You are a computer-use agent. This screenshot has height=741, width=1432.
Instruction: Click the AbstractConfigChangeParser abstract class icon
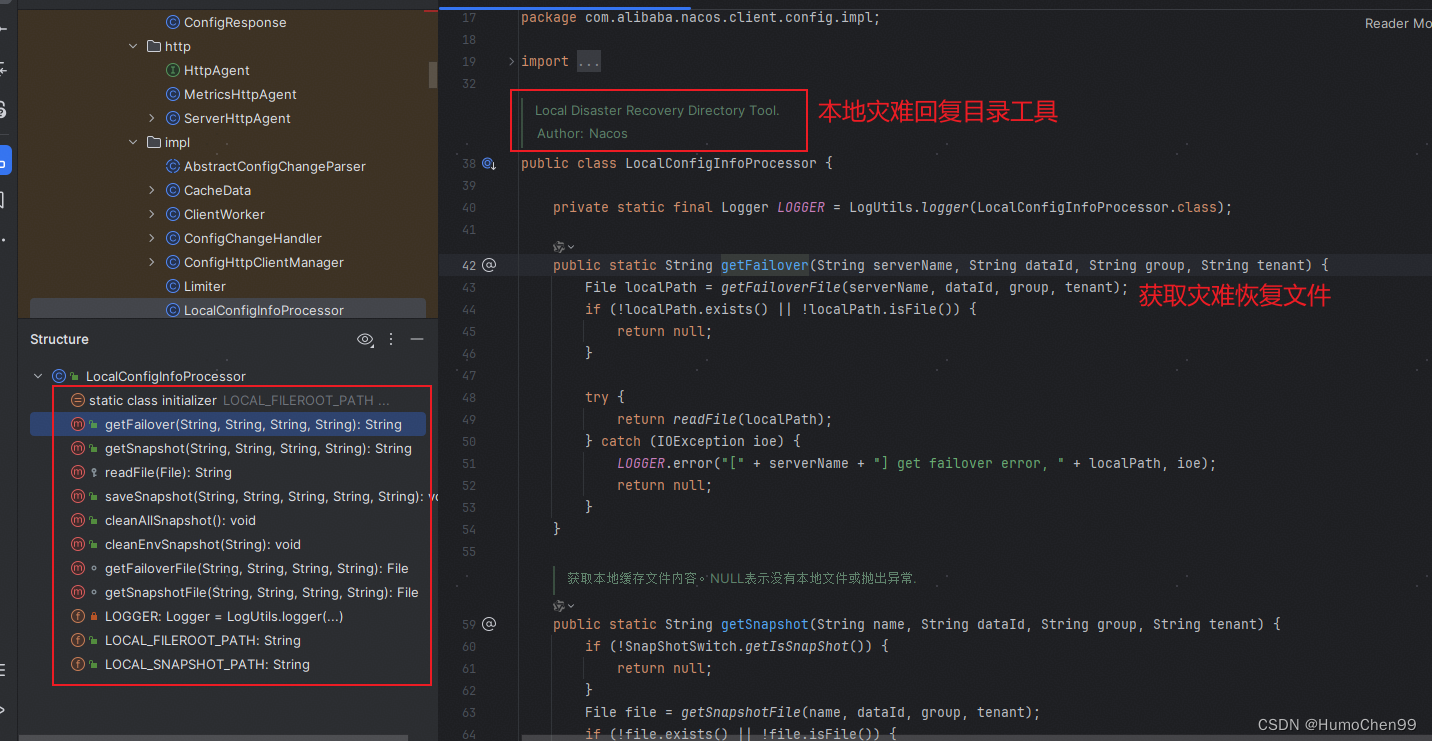[172, 166]
